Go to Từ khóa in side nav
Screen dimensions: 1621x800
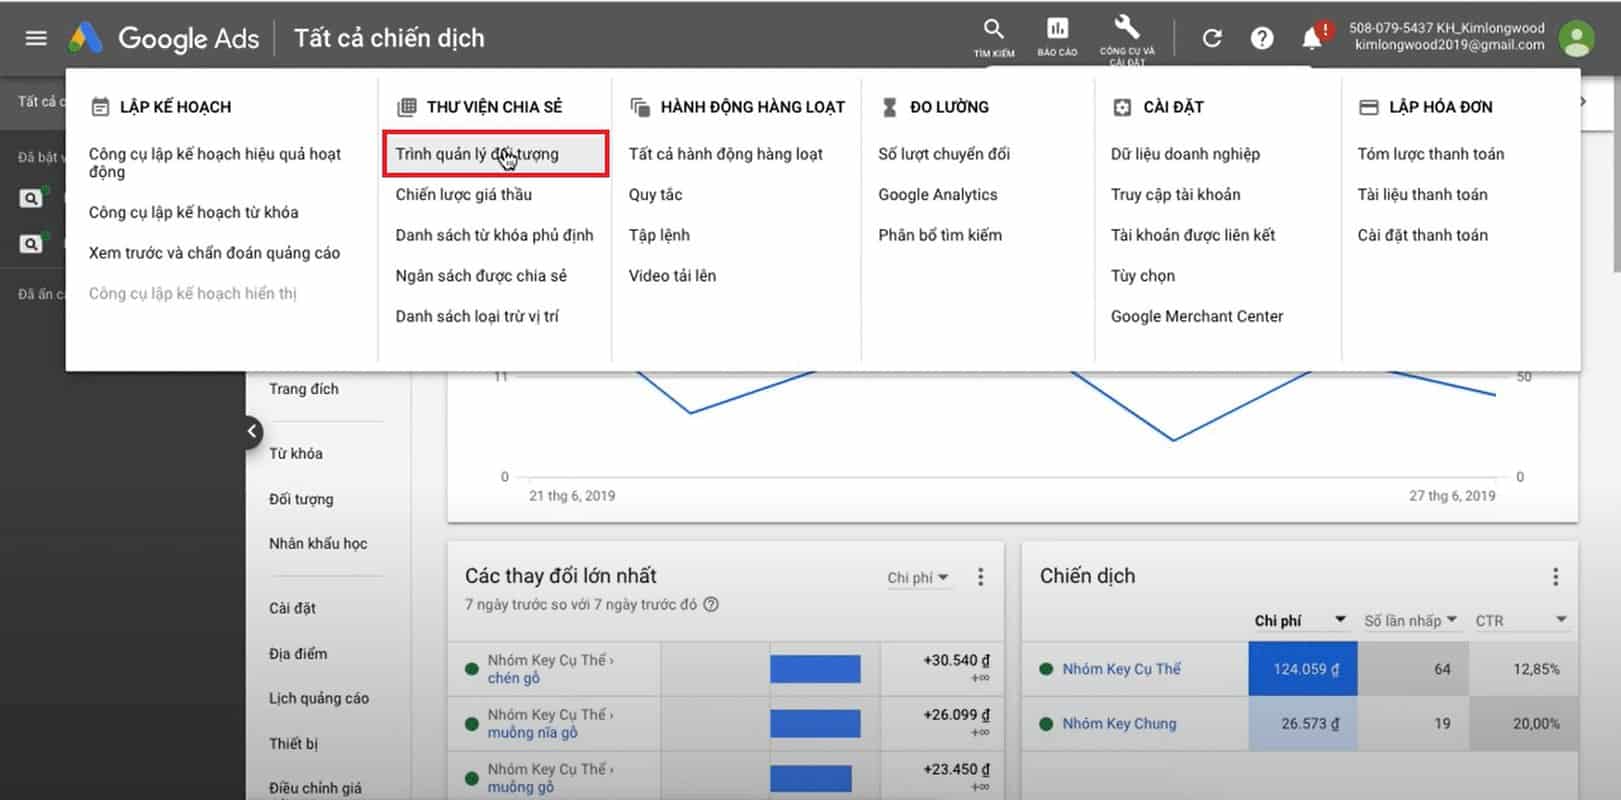(x=296, y=454)
